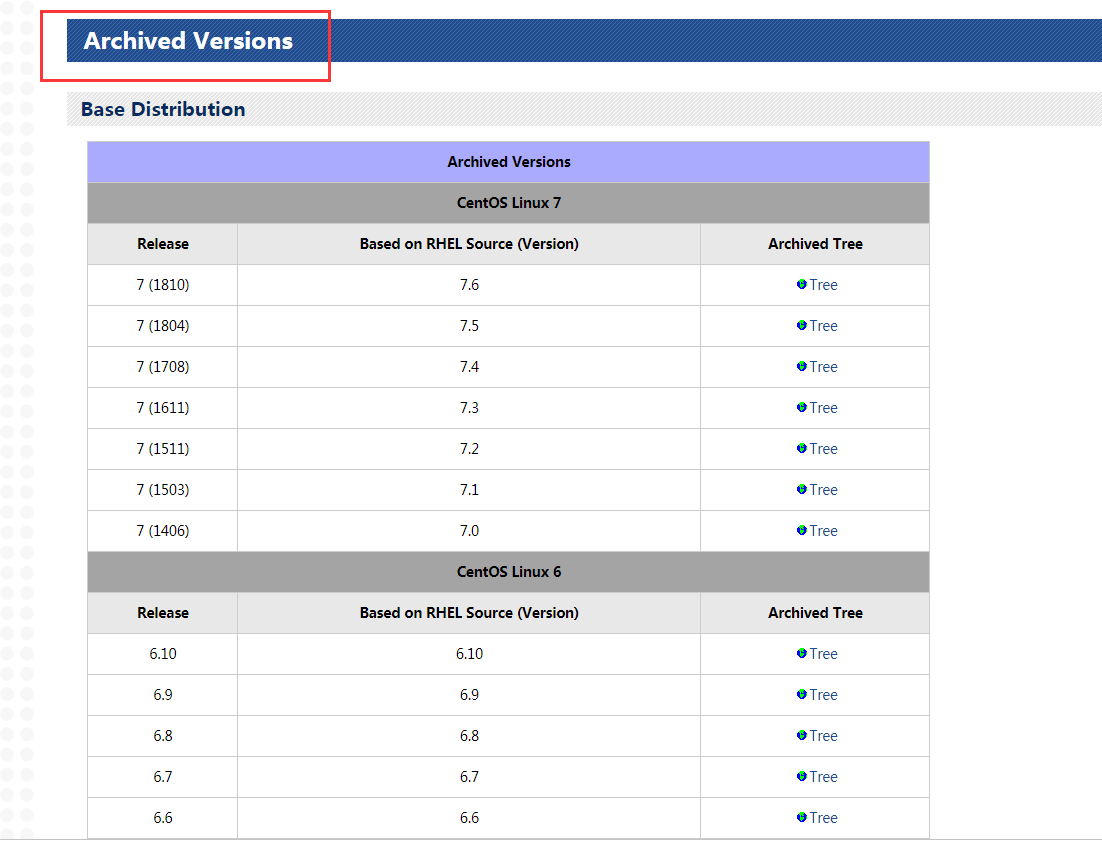
Task: Click Archived Tree header under CentOS Linux 7
Action: click(x=815, y=244)
